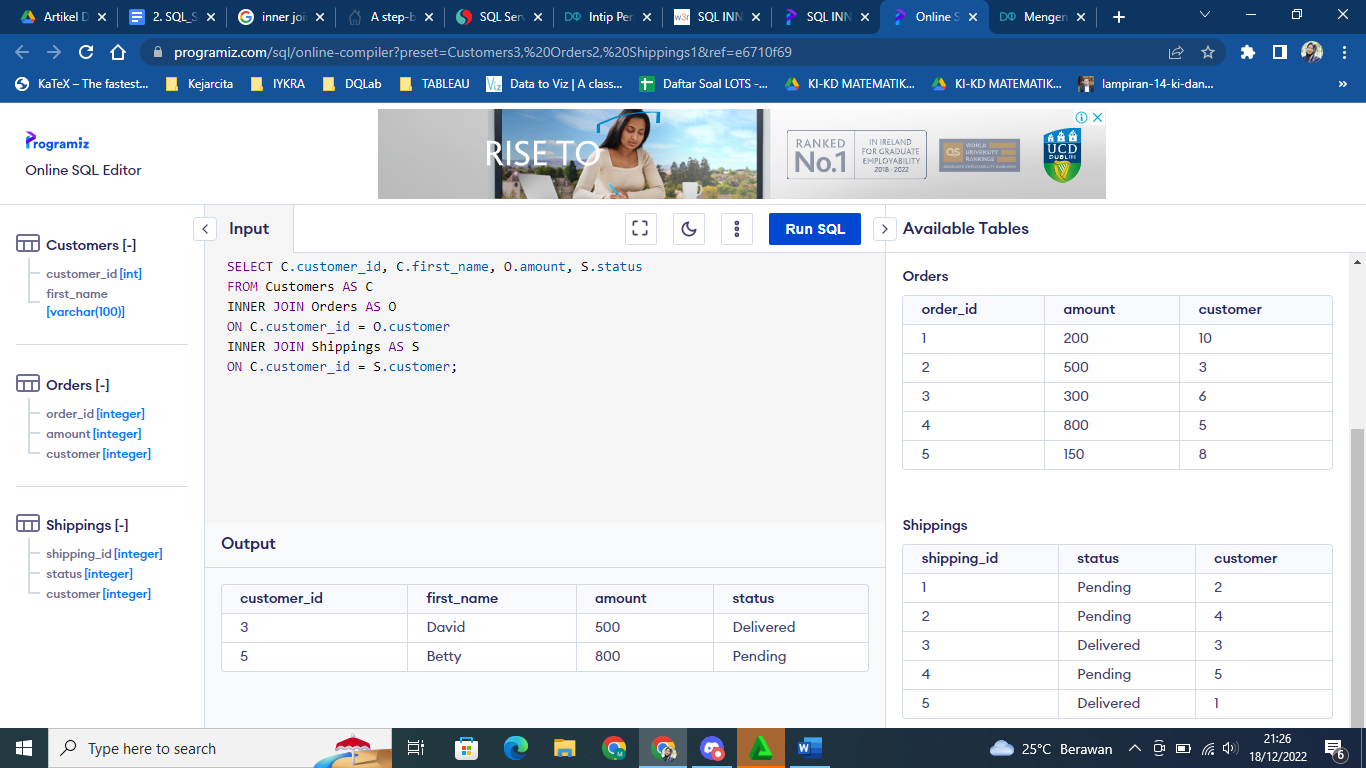Click the Orders table icon in sidebar
This screenshot has width=1366, height=768.
[28, 385]
